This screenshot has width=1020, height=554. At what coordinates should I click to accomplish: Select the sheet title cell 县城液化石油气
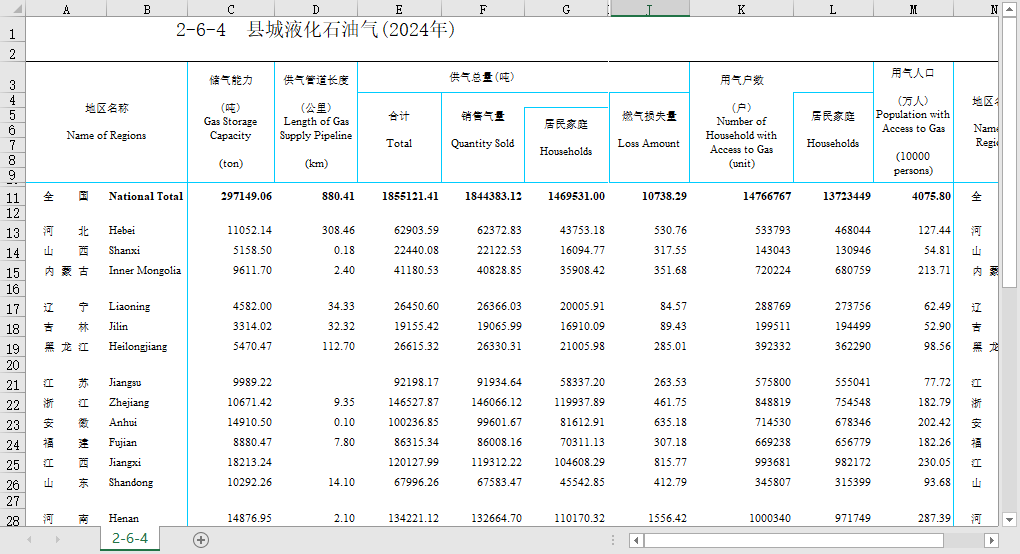point(315,30)
